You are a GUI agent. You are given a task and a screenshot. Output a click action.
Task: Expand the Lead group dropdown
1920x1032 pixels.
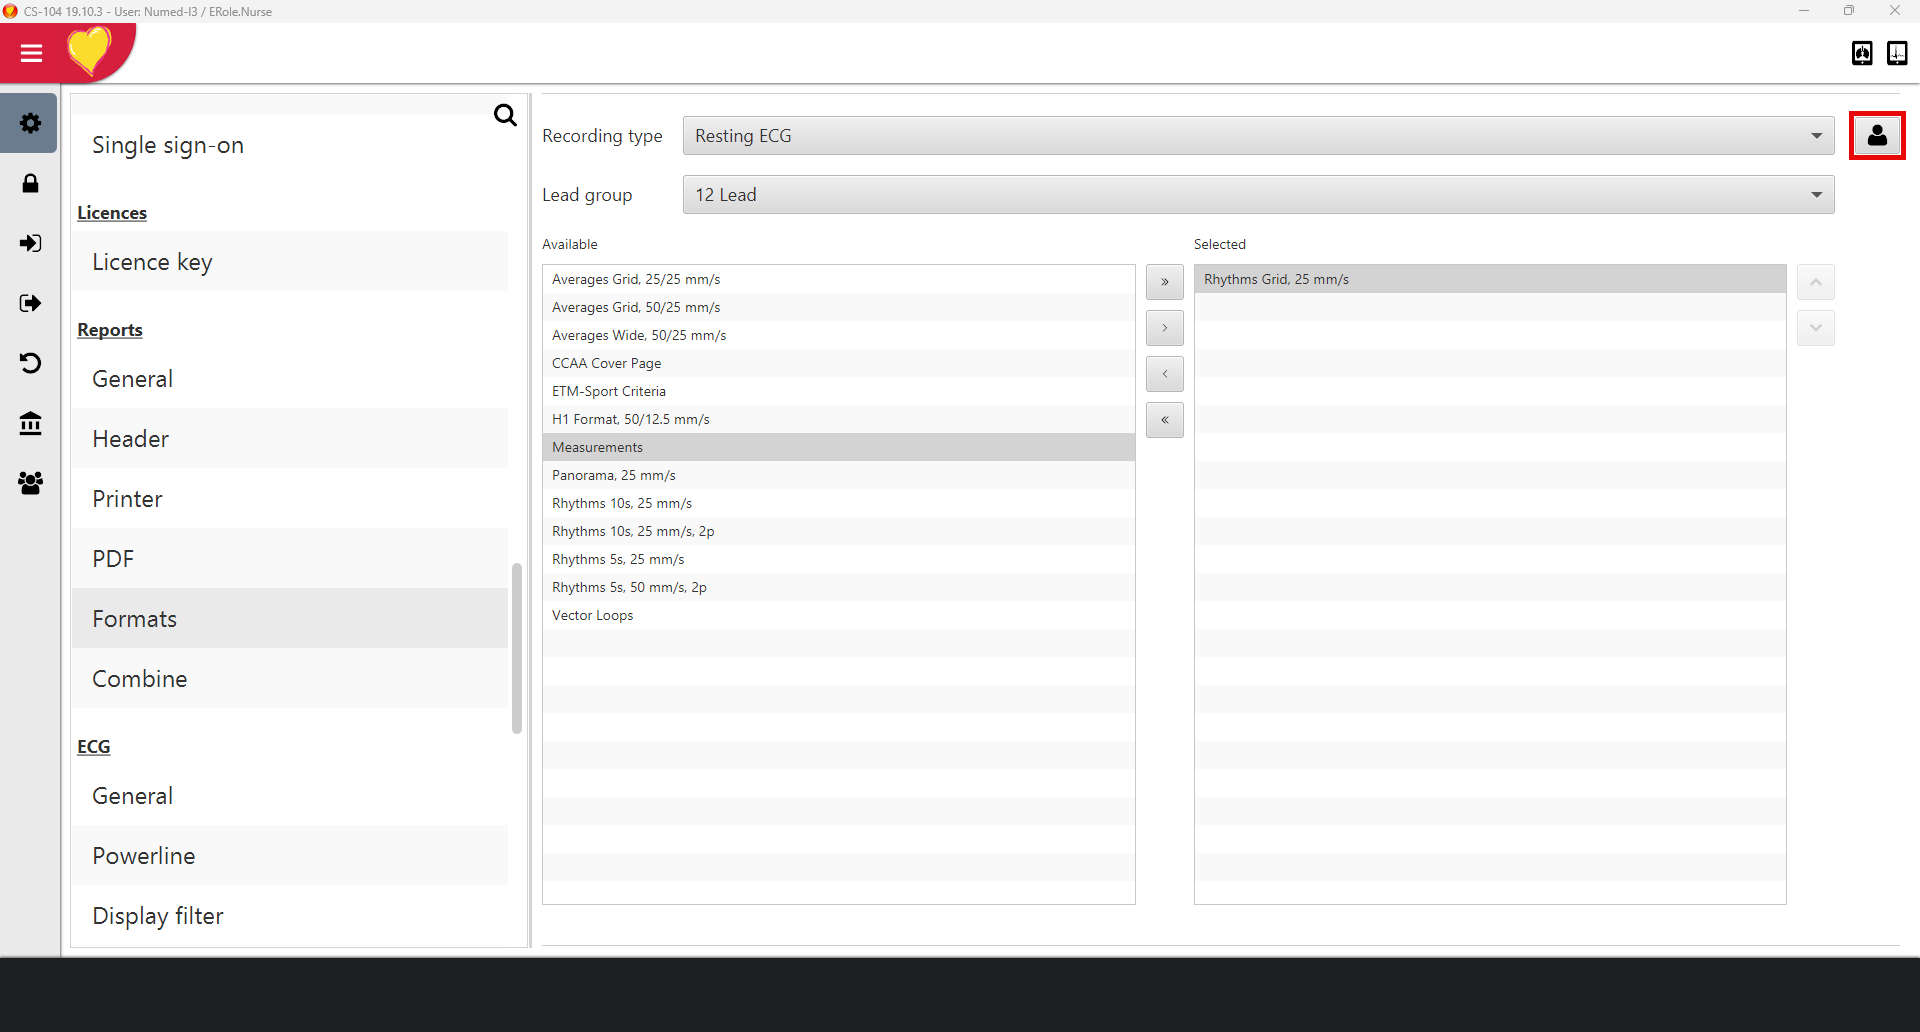coord(1258,195)
